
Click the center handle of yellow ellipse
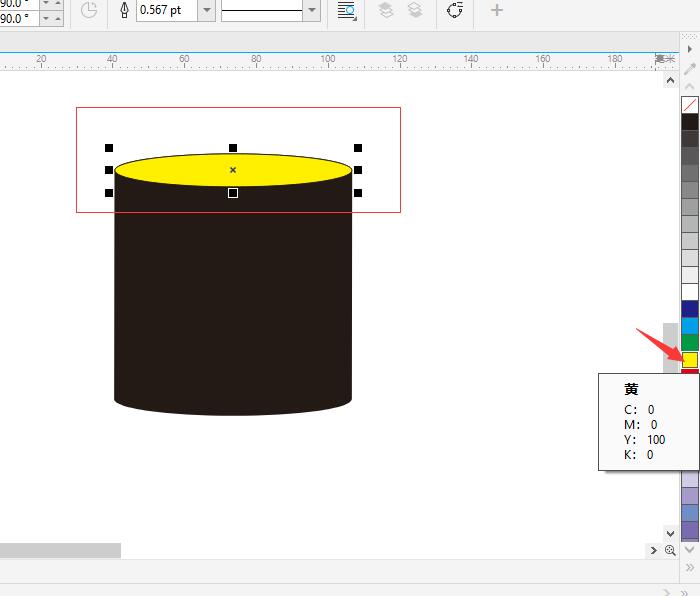point(233,170)
